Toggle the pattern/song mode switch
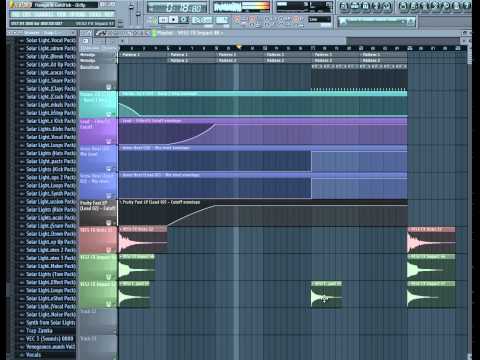480x360 pixels. (x=154, y=20)
